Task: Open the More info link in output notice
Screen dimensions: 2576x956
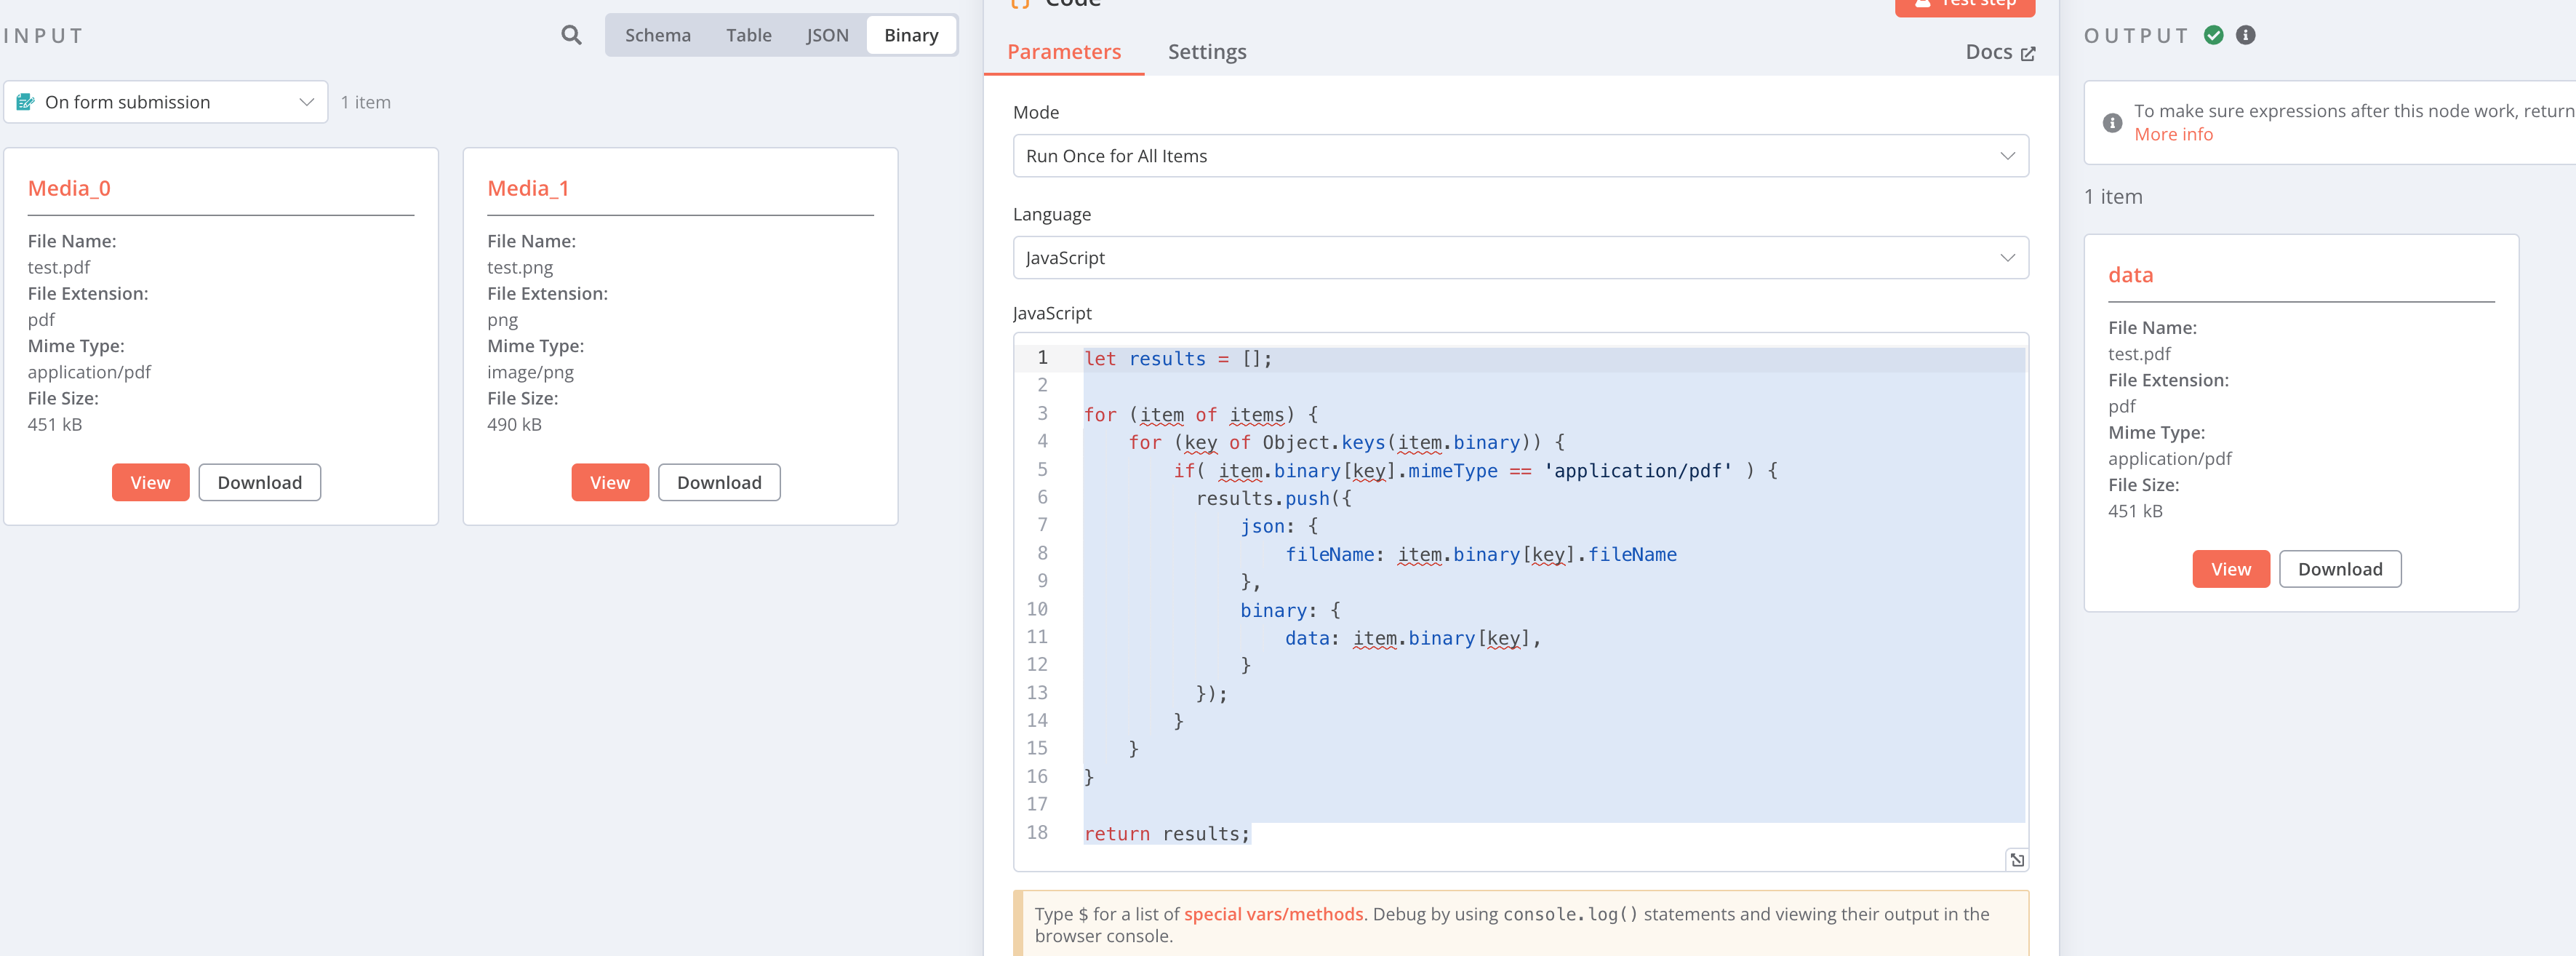Action: pos(2173,134)
